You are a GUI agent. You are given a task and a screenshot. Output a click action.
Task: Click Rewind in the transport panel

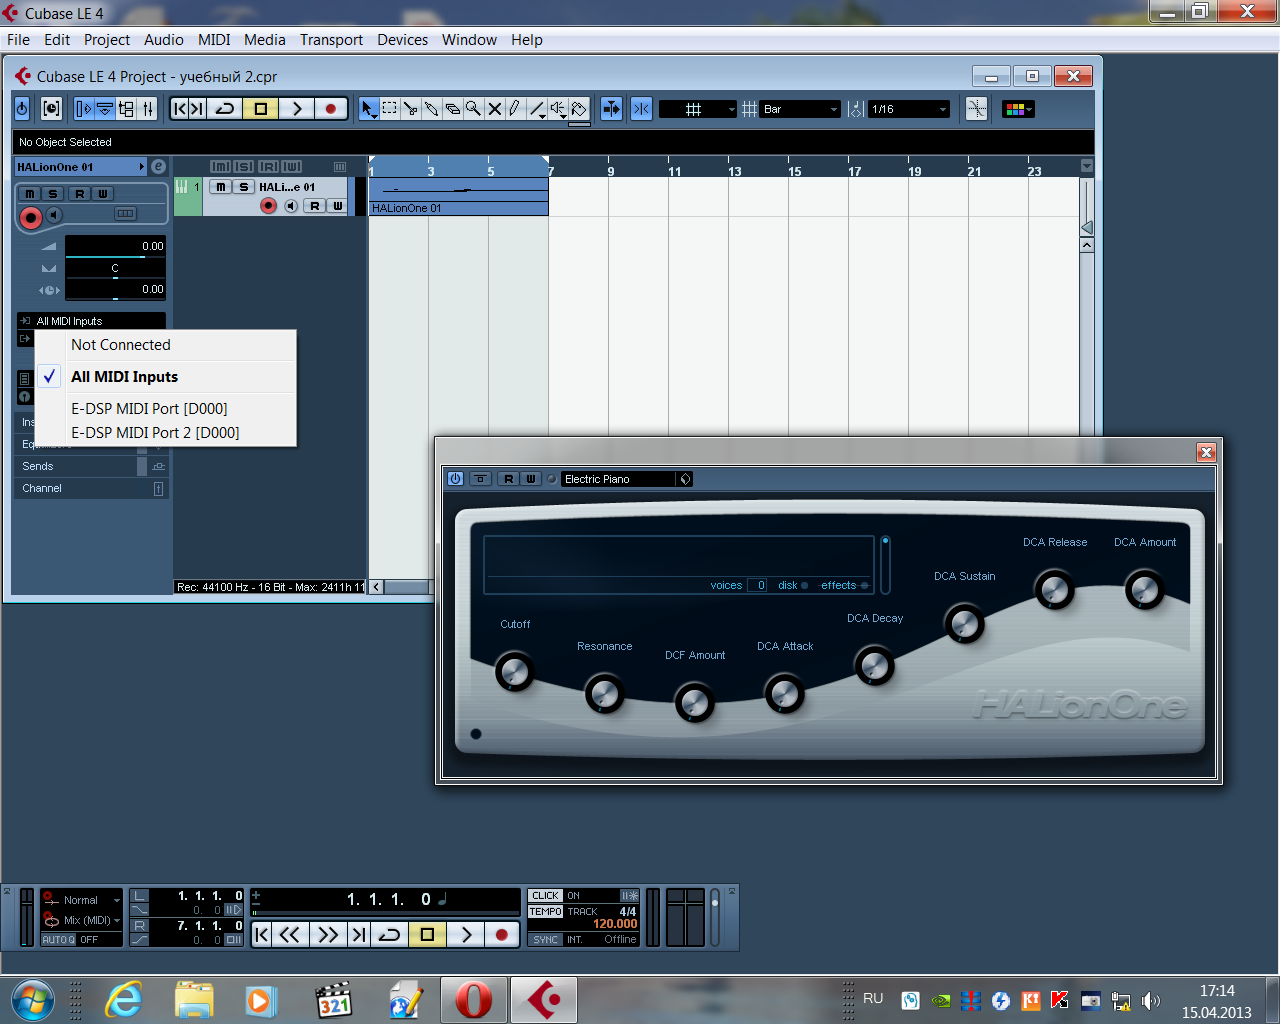coord(290,935)
